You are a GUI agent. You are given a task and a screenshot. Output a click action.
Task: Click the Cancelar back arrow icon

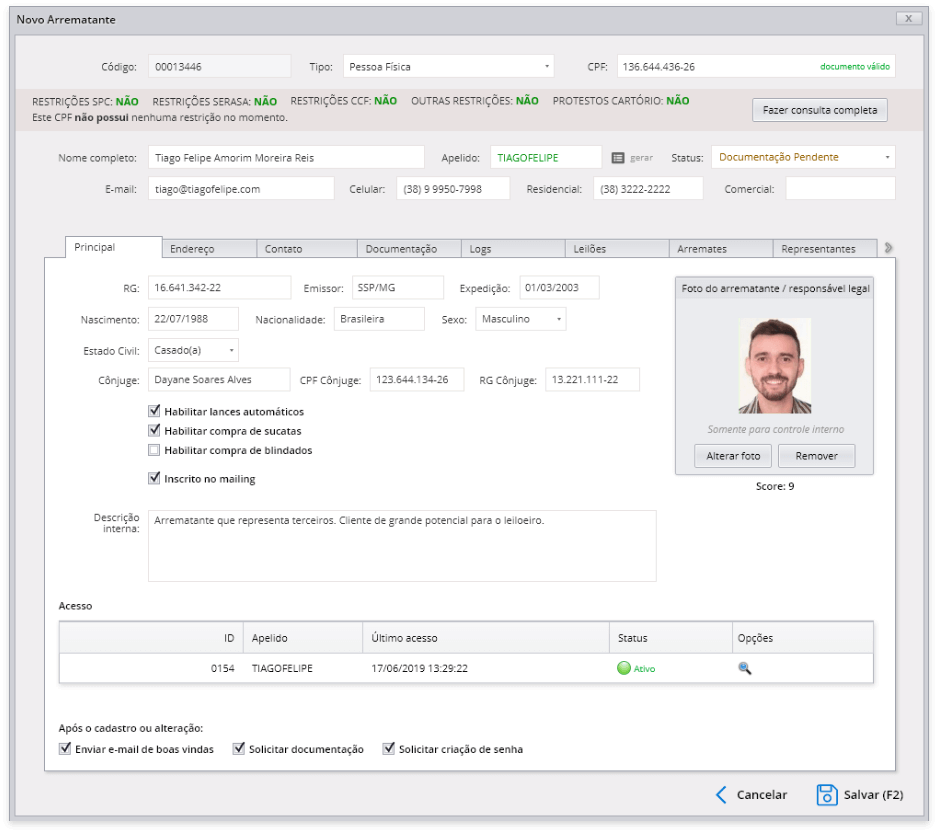point(721,795)
